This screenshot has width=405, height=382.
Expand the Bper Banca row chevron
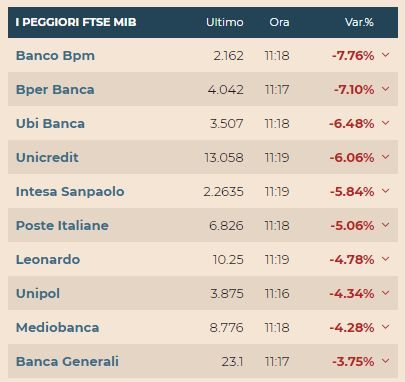385,89
